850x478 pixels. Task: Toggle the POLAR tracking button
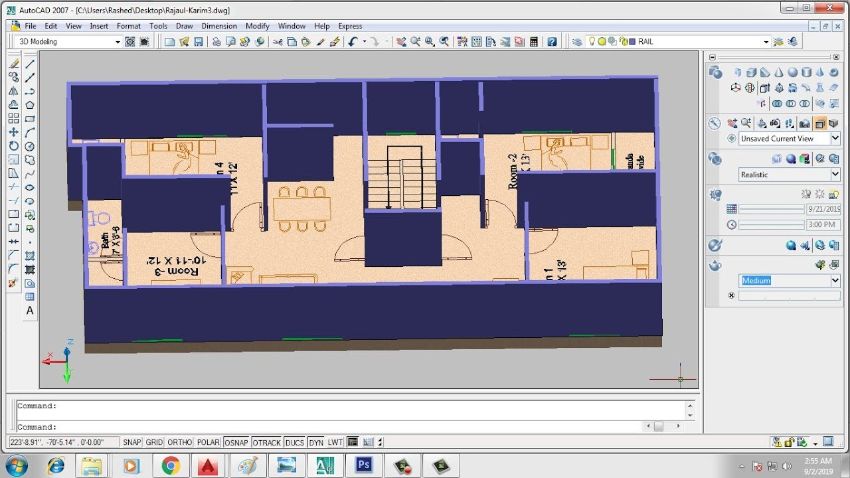tap(208, 442)
